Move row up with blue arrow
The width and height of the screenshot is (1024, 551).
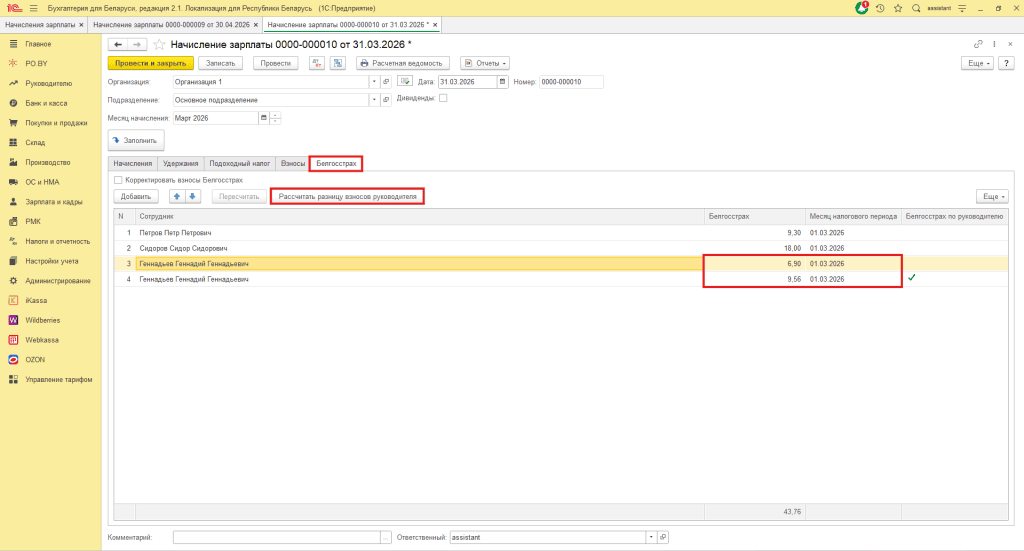(x=176, y=197)
